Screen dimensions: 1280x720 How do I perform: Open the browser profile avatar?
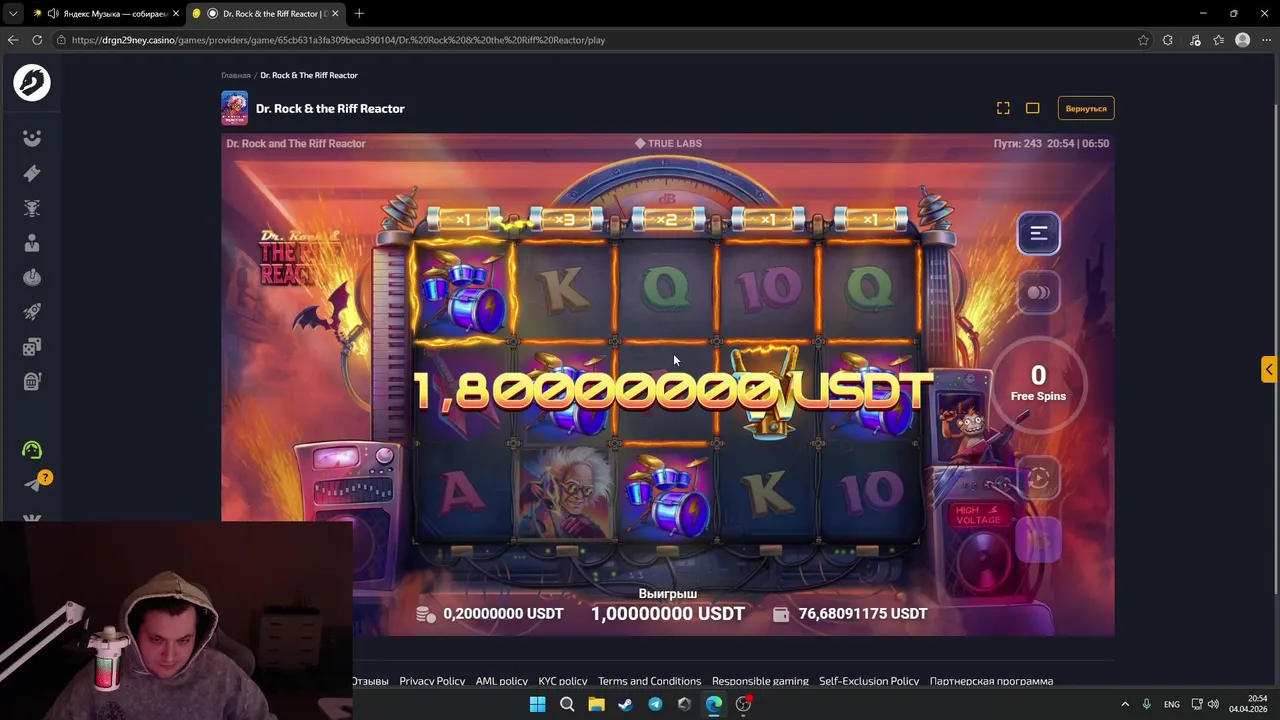click(1243, 40)
